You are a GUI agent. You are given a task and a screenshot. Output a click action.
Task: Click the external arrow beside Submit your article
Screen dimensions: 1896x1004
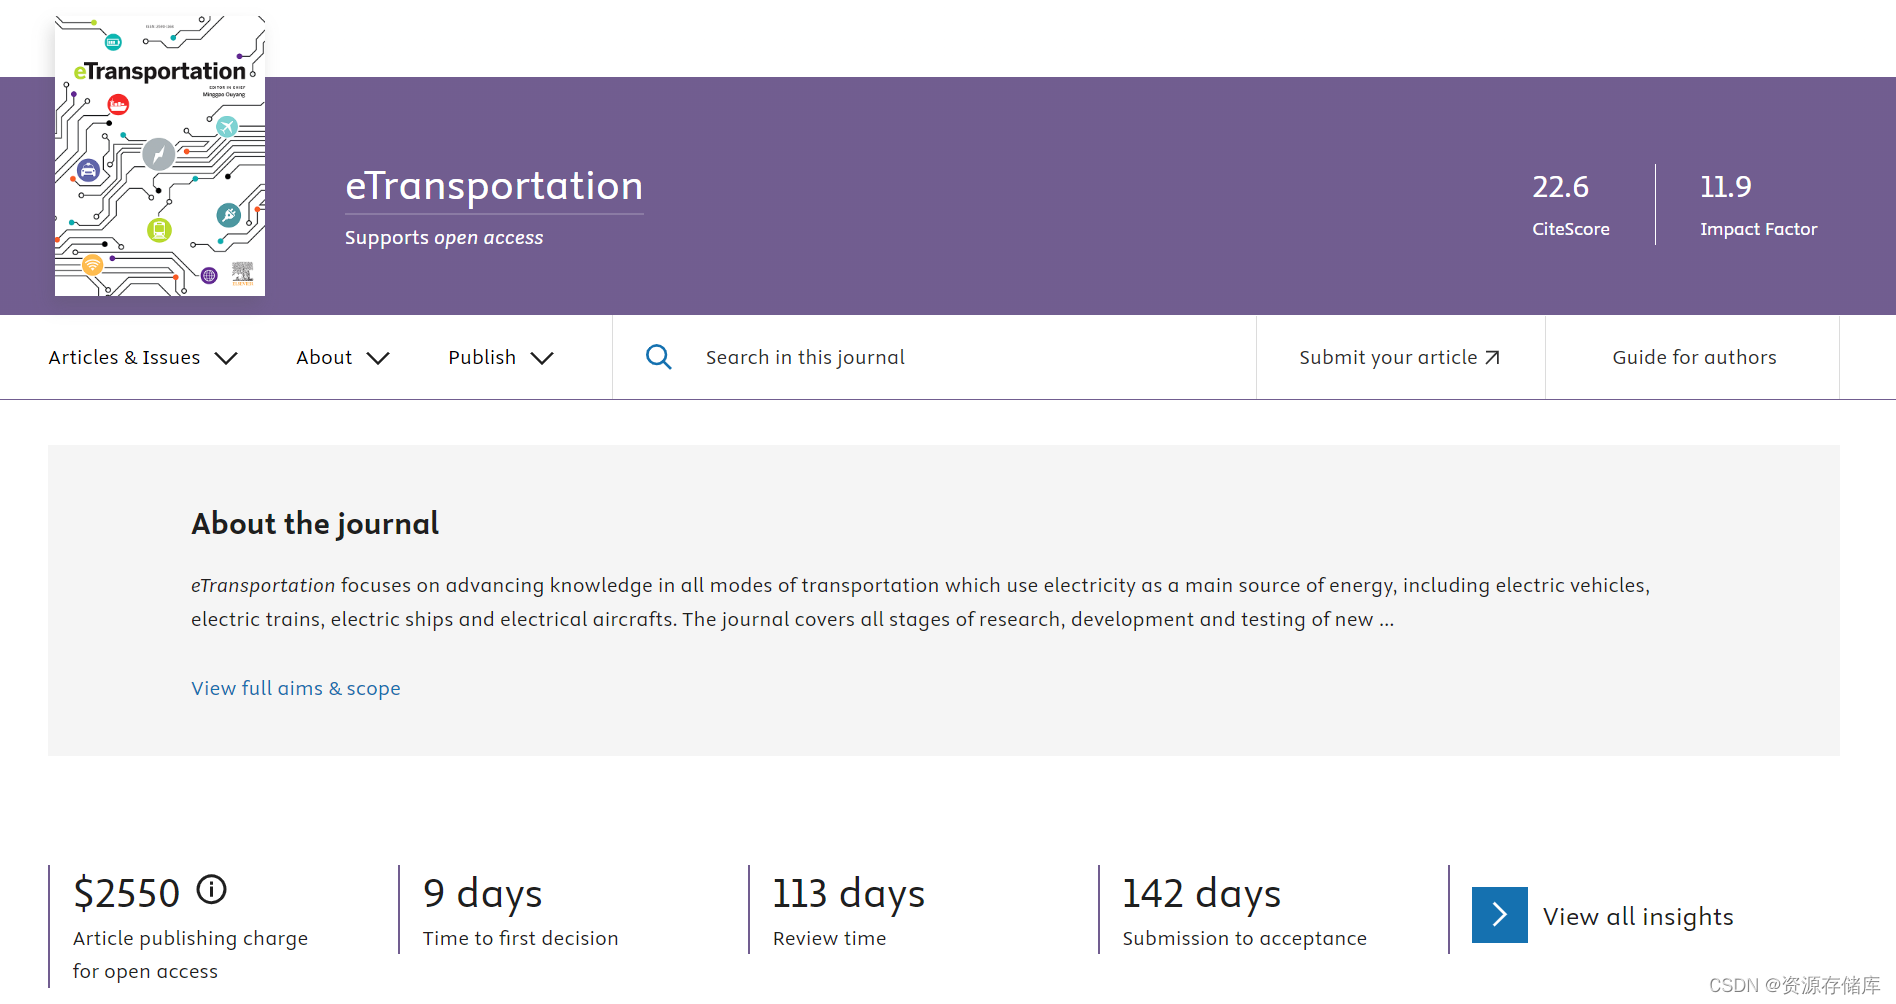[1492, 357]
